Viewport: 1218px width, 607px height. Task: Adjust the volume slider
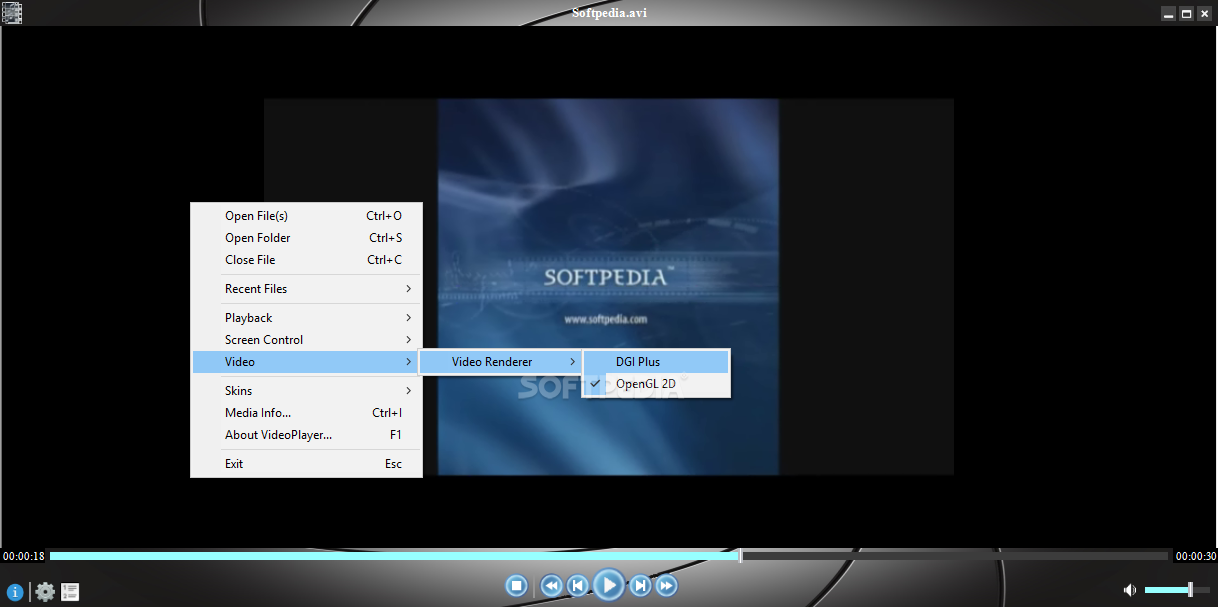[1177, 590]
